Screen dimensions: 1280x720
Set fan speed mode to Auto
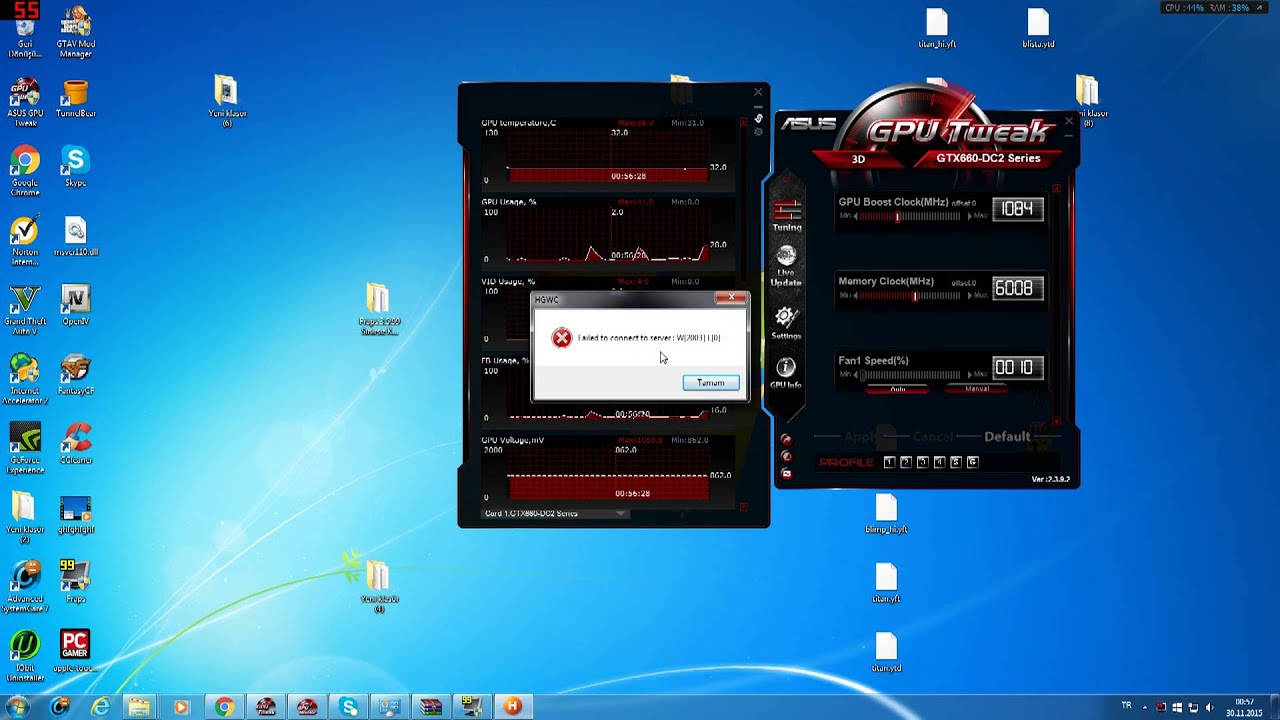898,389
